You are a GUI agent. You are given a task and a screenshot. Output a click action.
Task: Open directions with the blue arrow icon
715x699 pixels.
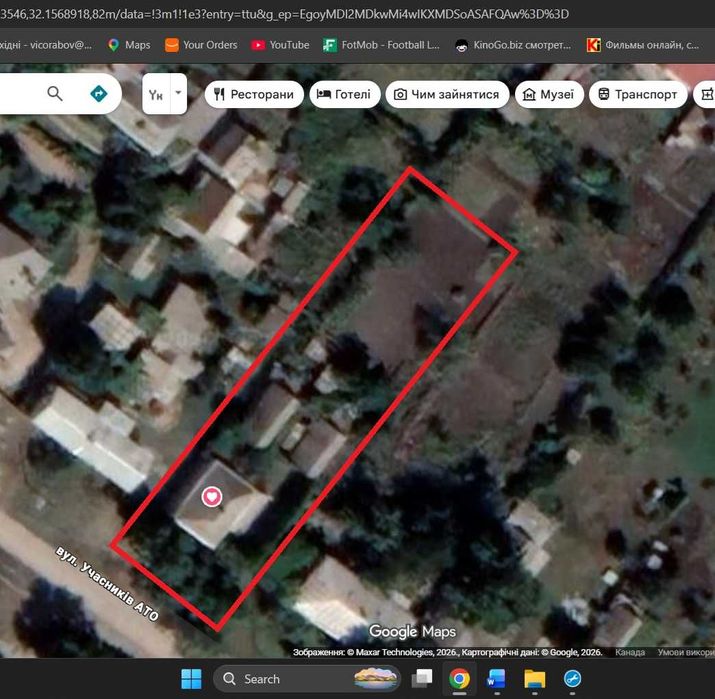(x=98, y=93)
